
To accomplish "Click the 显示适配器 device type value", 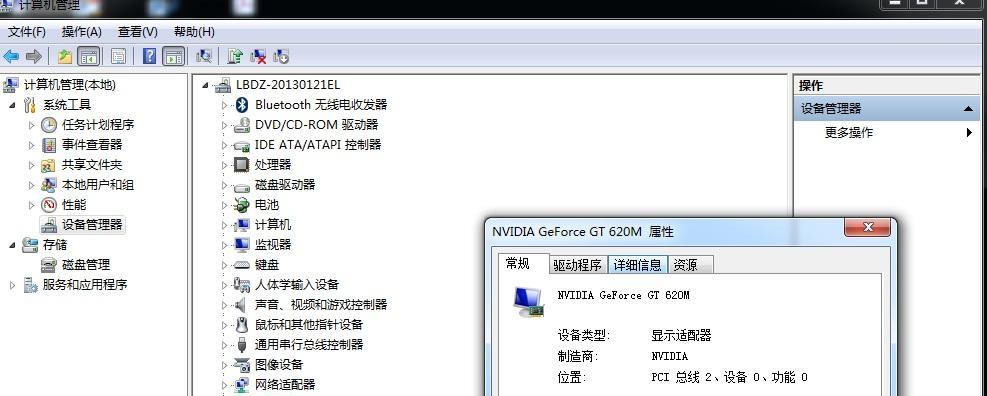I will [681, 336].
